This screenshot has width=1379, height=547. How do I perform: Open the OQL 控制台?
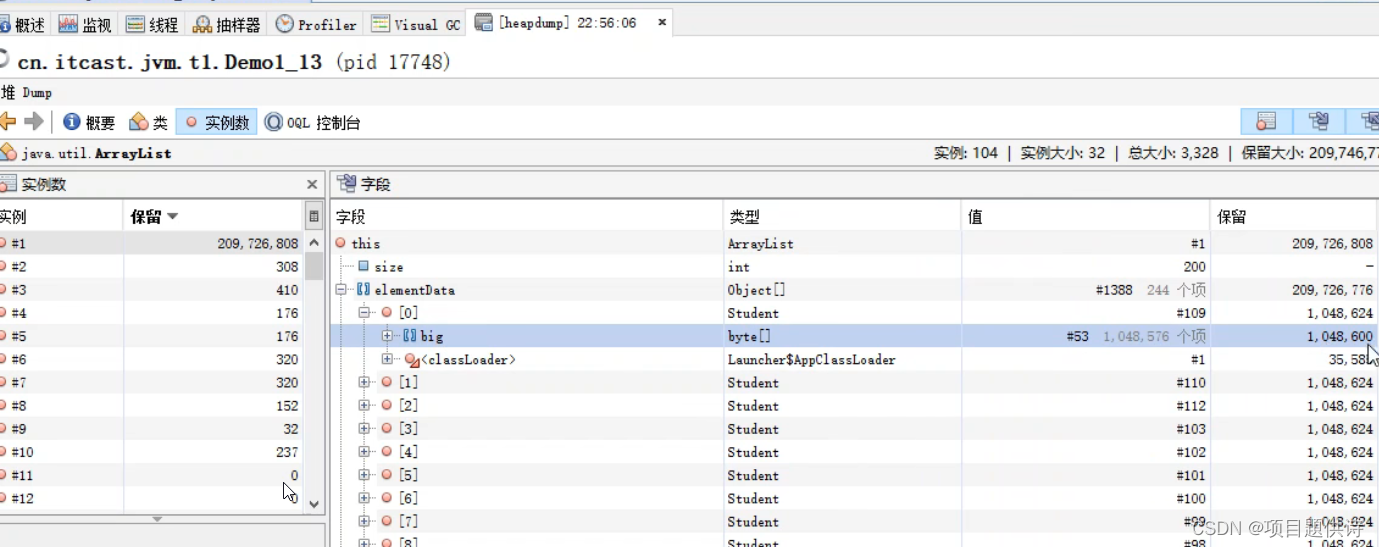312,122
